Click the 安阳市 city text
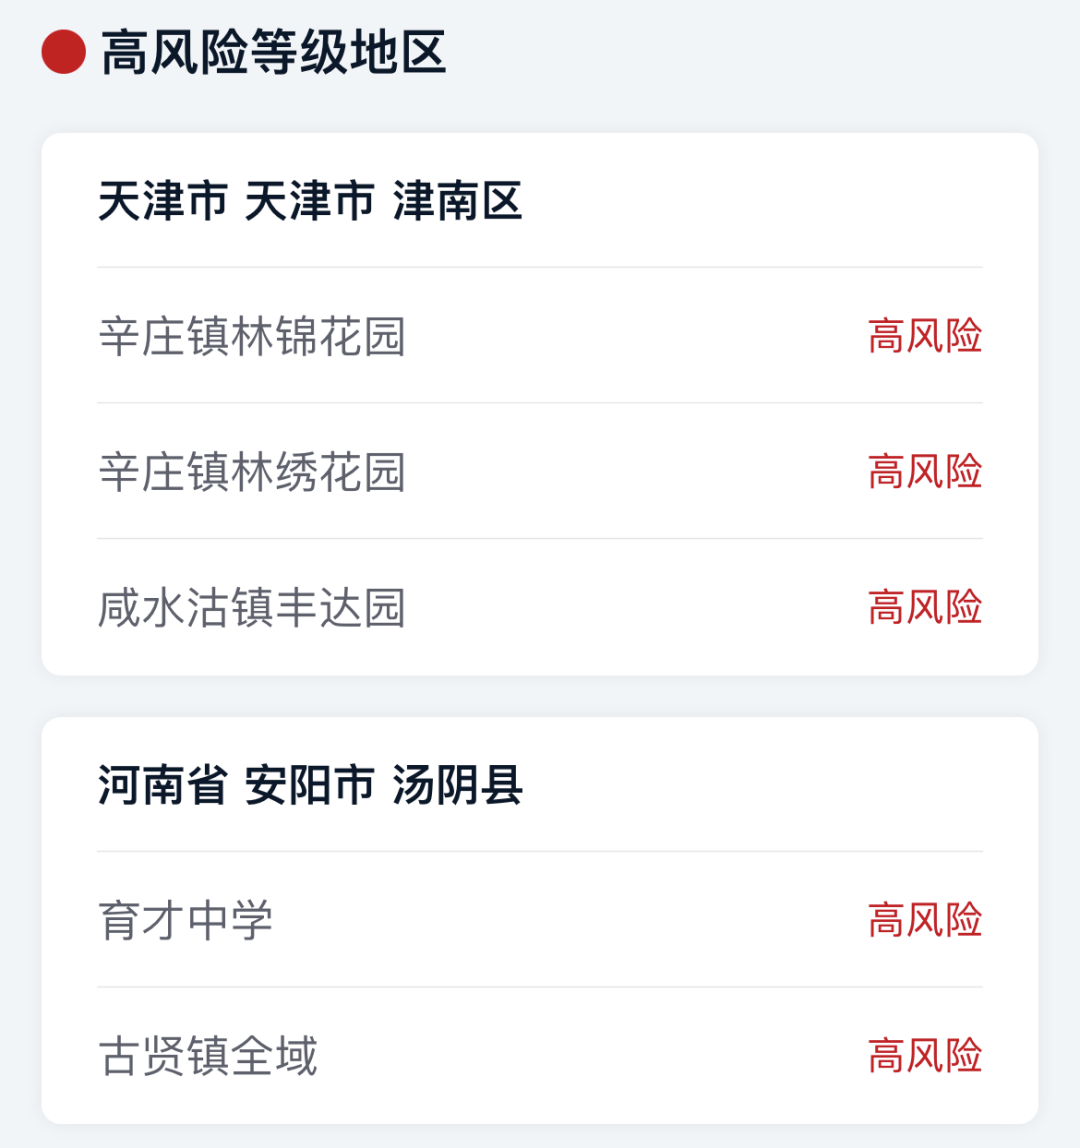This screenshot has width=1080, height=1148. [x=309, y=785]
